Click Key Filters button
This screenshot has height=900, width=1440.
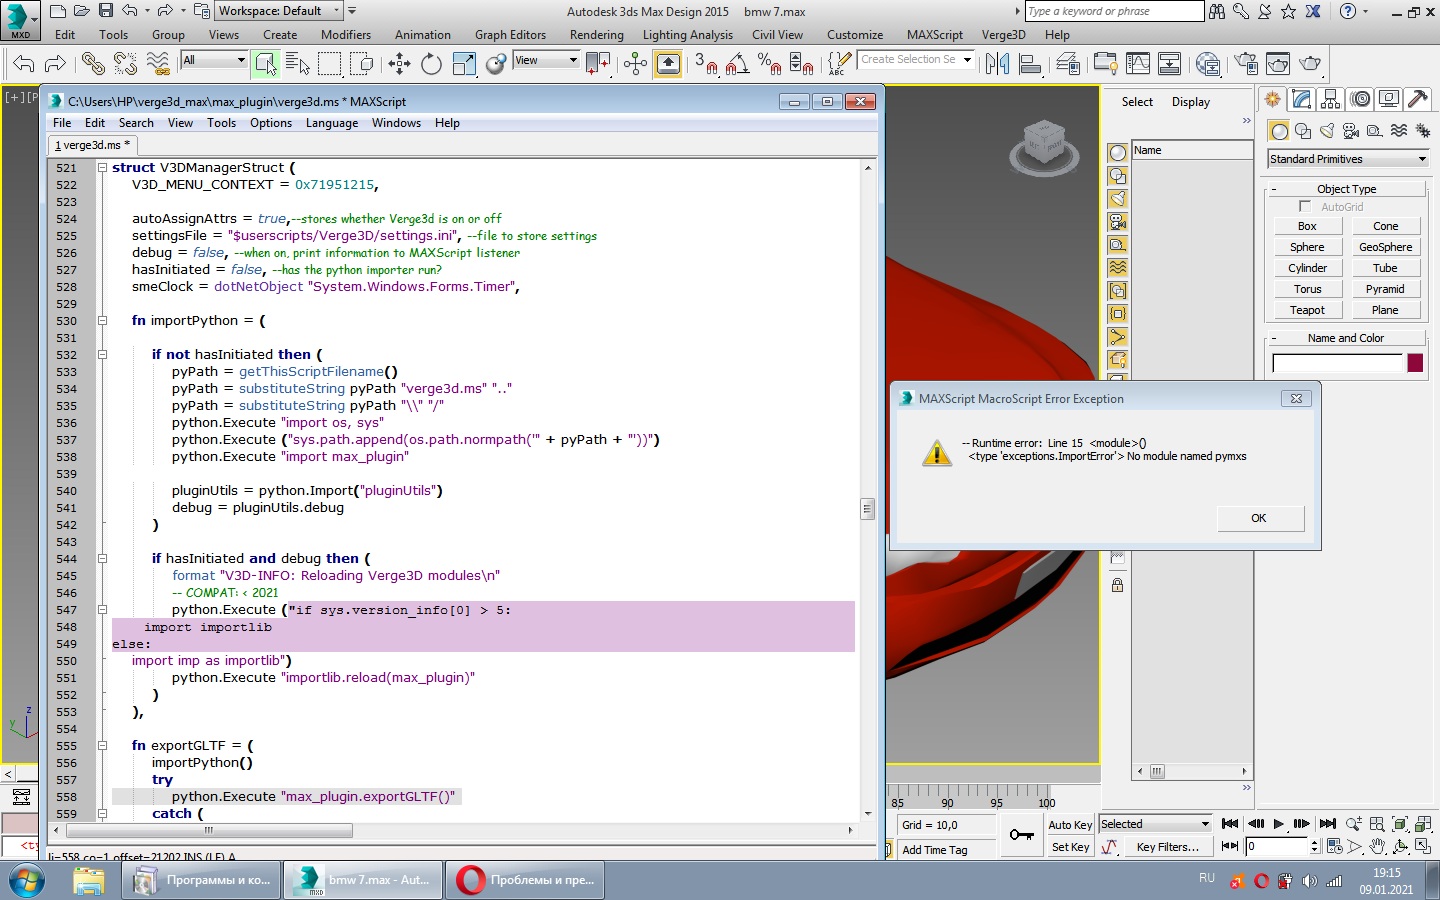1168,847
